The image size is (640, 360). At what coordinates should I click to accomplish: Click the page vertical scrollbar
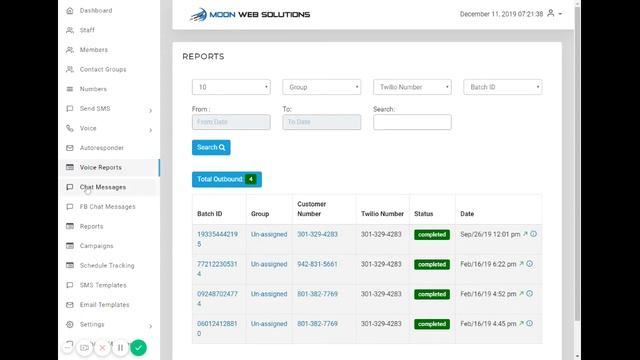pos(578,163)
